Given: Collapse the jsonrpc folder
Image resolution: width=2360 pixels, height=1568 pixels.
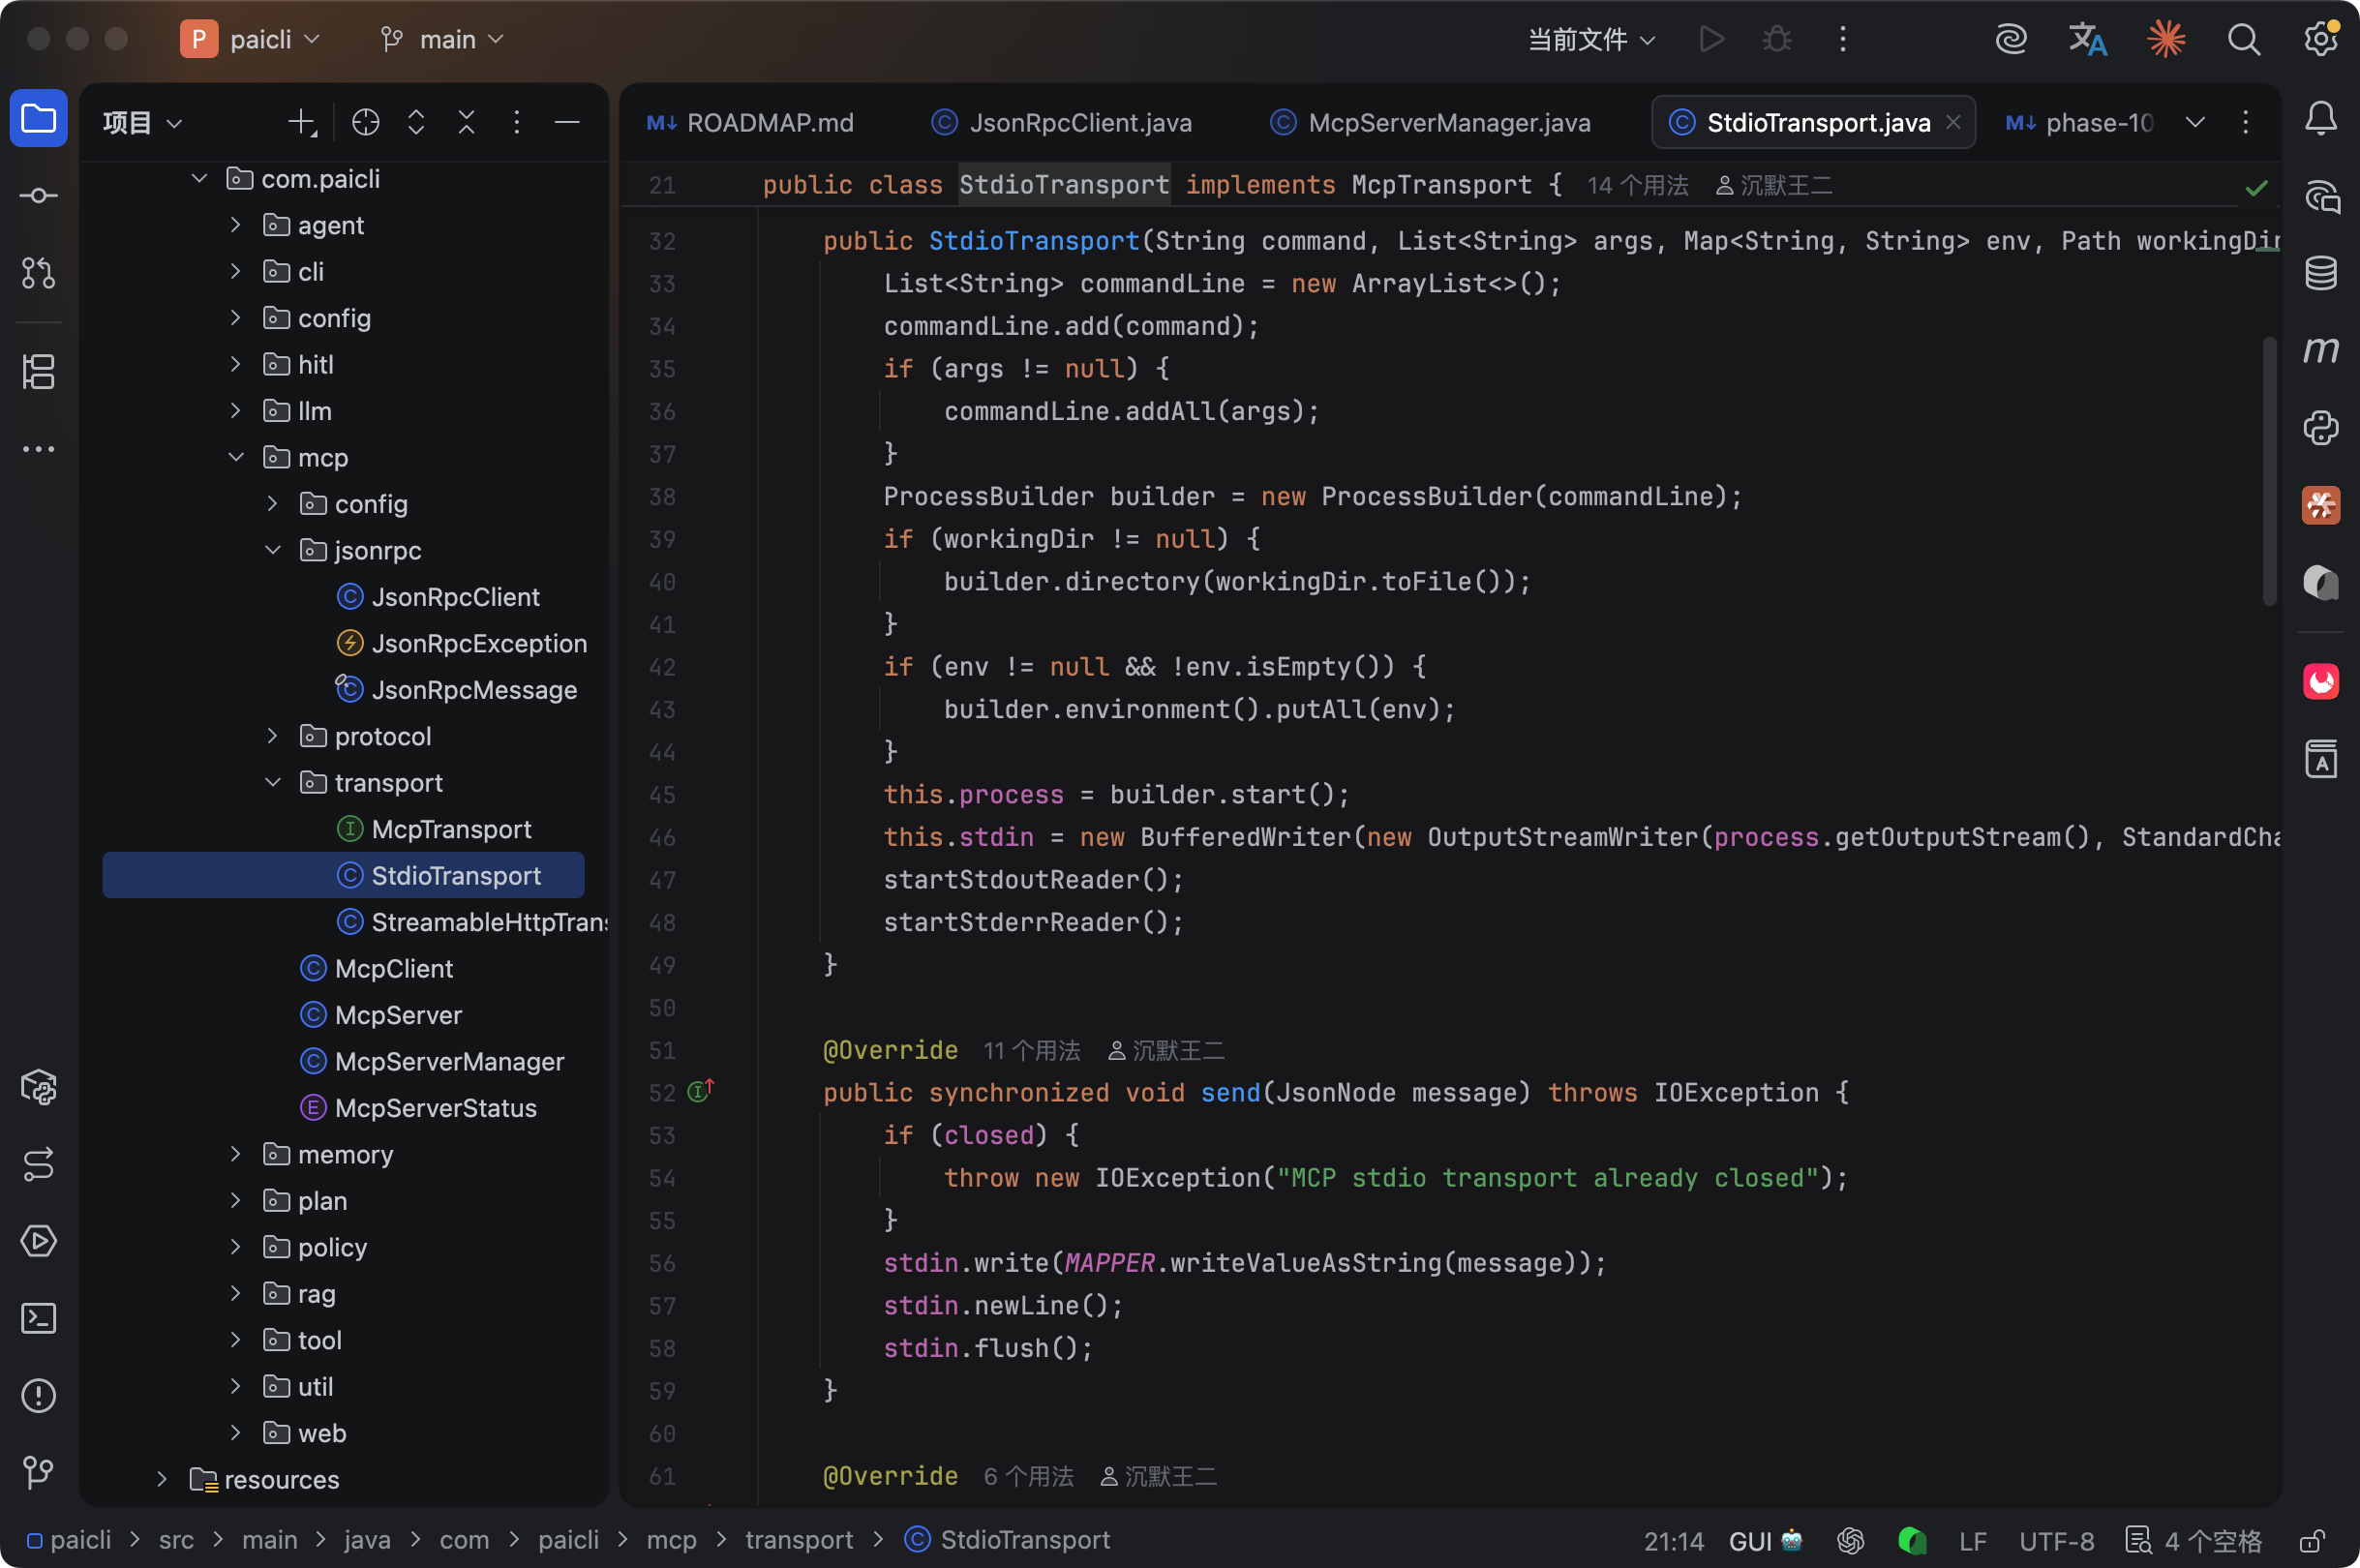Looking at the screenshot, I should tap(272, 550).
